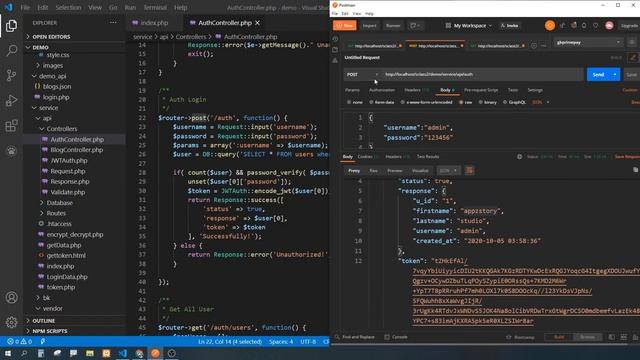Screen dimensions: 640x360
Task: Expand the NPM SCRIPTS section
Action: coord(50,331)
